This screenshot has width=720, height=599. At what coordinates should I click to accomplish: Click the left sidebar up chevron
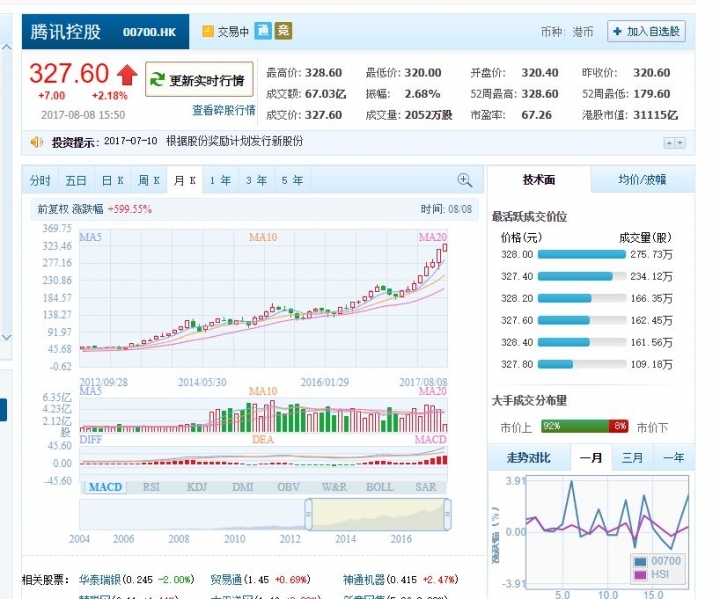[x=6, y=47]
